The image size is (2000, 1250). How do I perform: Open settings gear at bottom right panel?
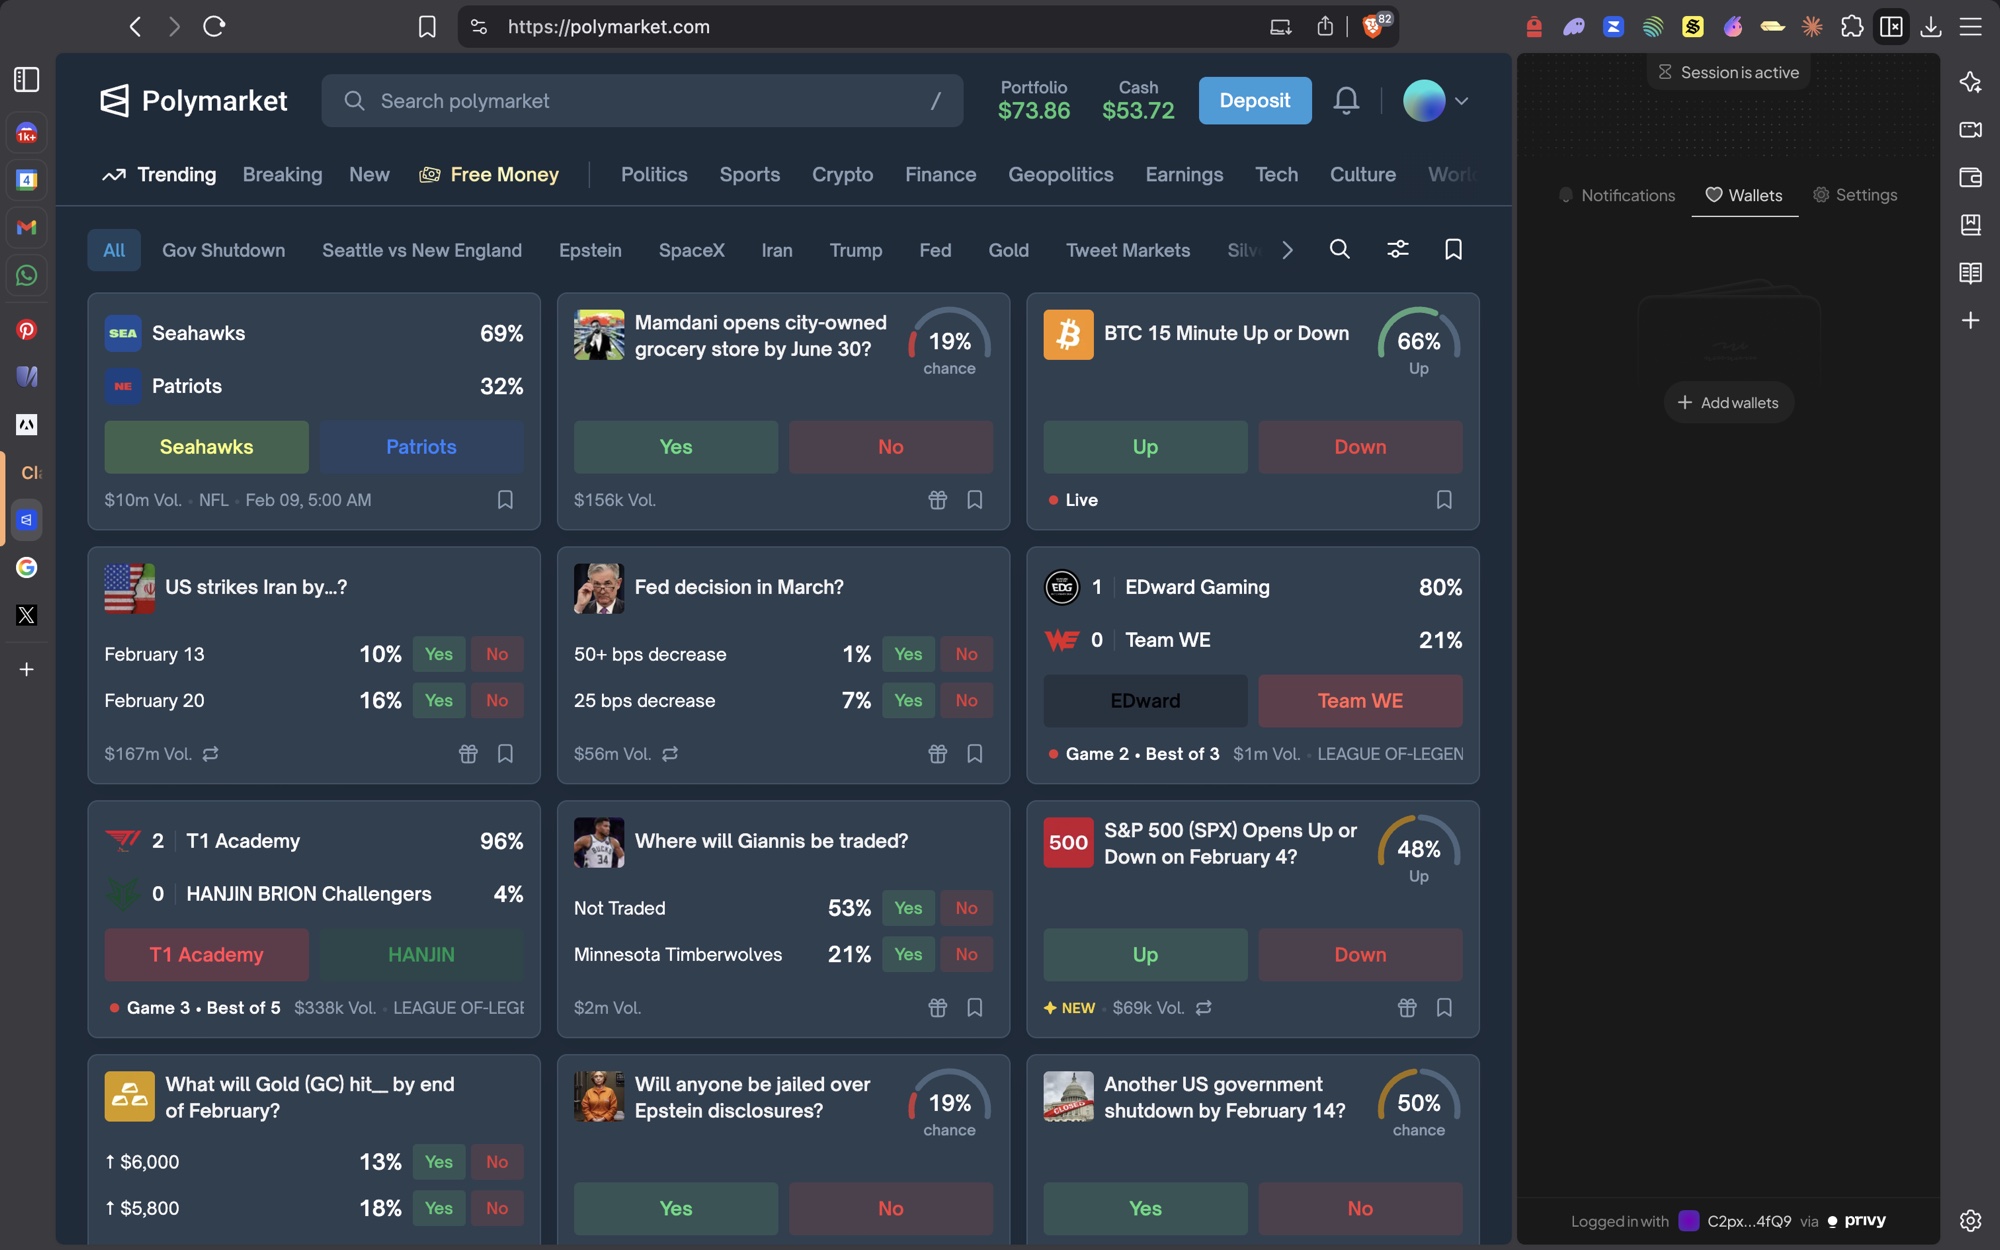pyautogui.click(x=1970, y=1220)
